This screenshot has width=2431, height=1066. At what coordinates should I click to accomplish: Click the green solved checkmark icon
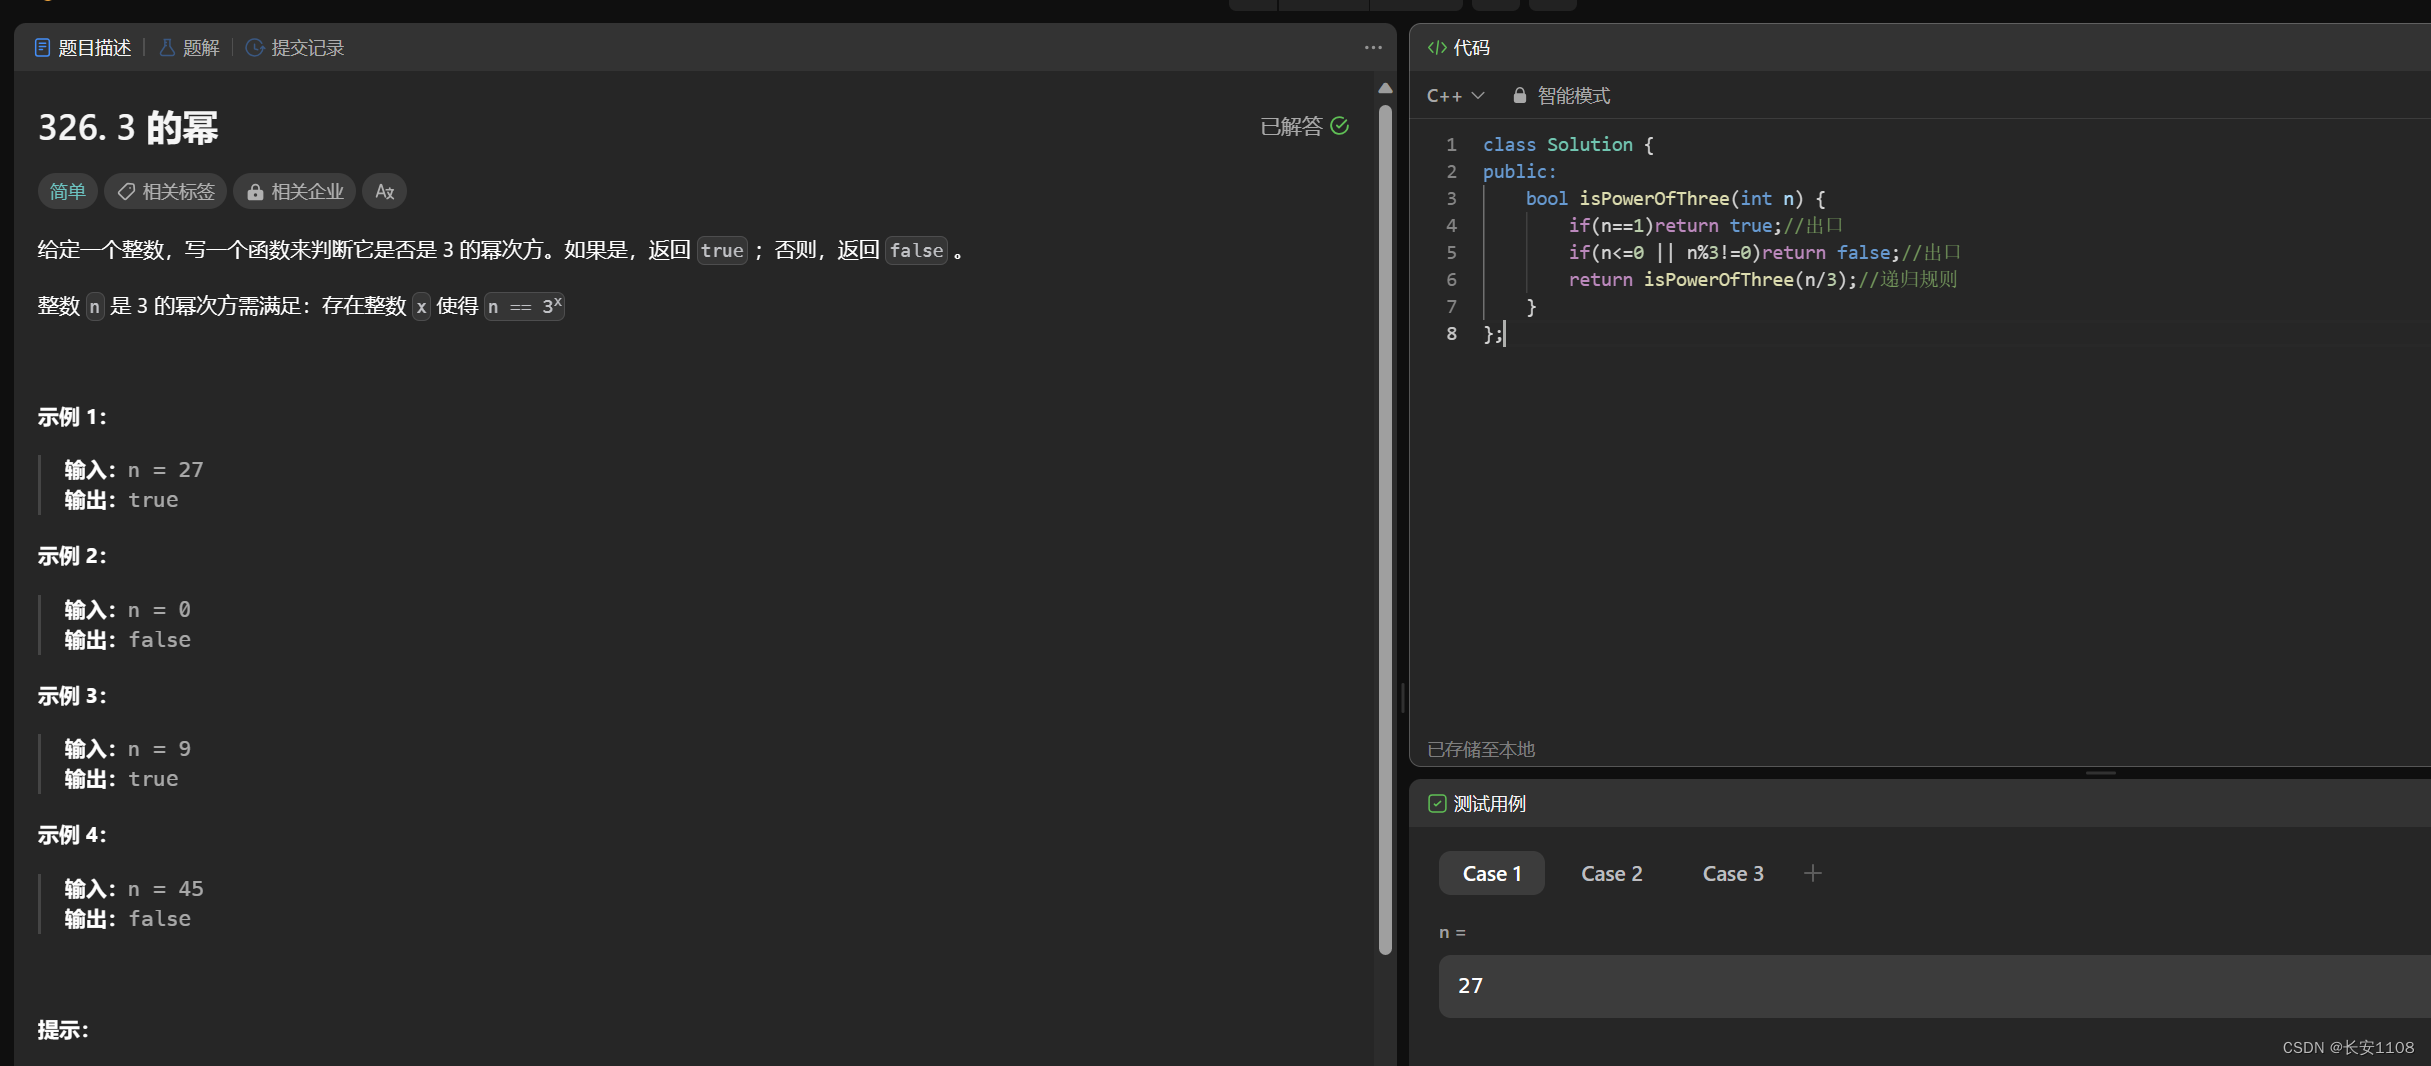[1340, 126]
